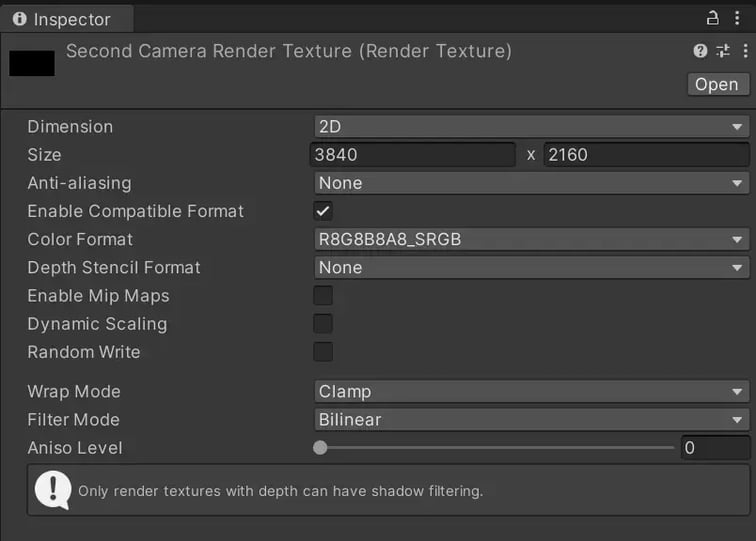The height and width of the screenshot is (541, 756).
Task: Enable the Dynamic Scaling checkbox
Action: coord(323,324)
